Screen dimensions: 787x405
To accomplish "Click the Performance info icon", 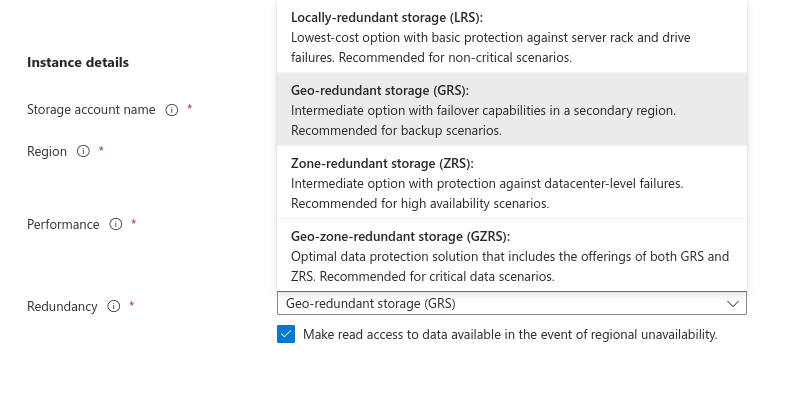I will click(115, 225).
